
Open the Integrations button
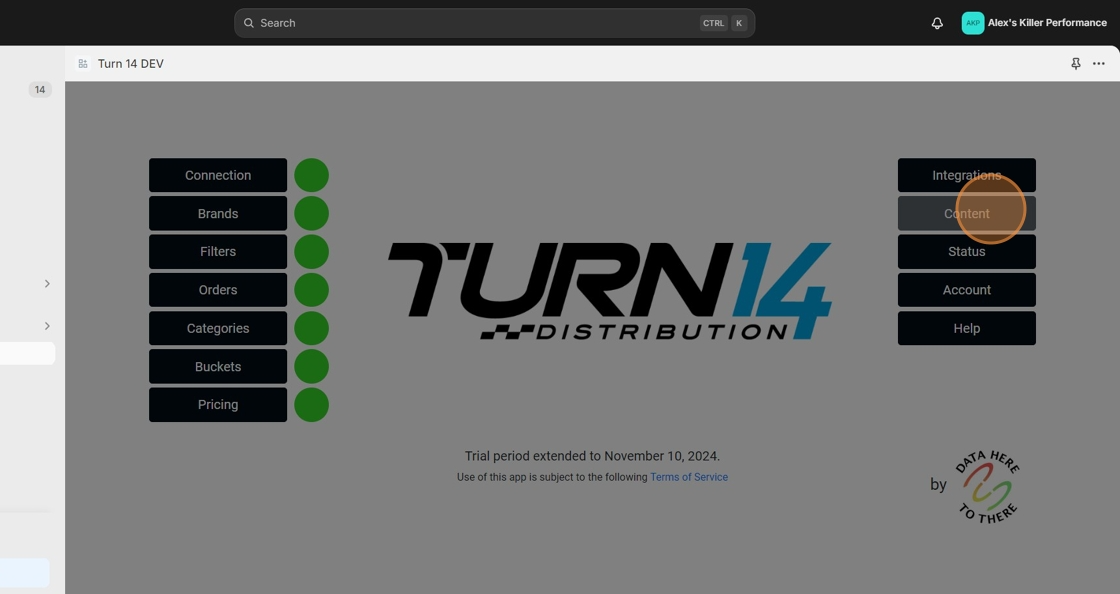(x=966, y=175)
